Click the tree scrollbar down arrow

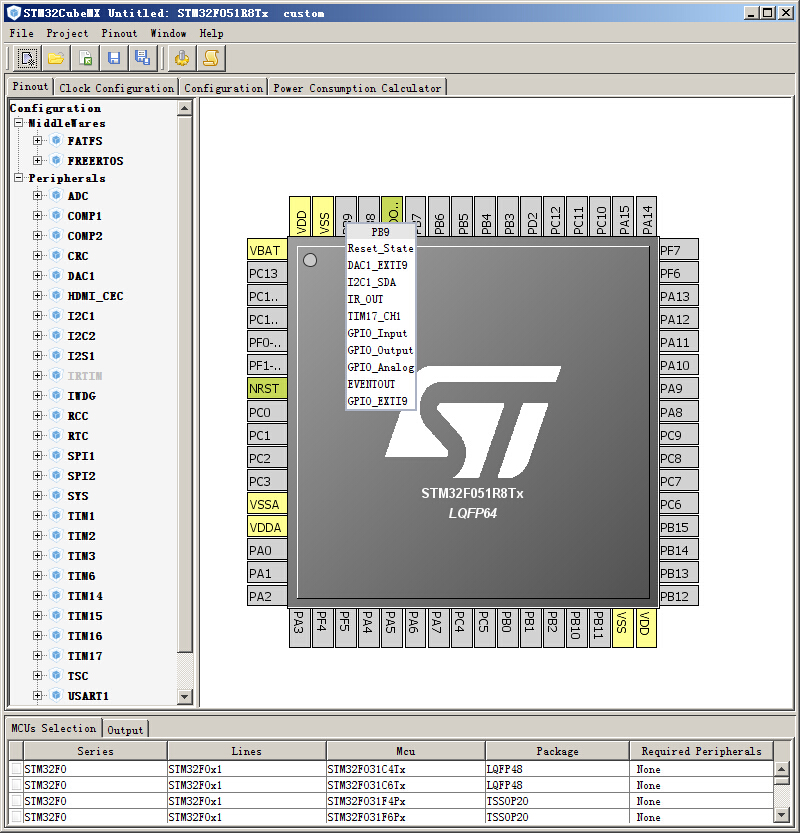[184, 696]
